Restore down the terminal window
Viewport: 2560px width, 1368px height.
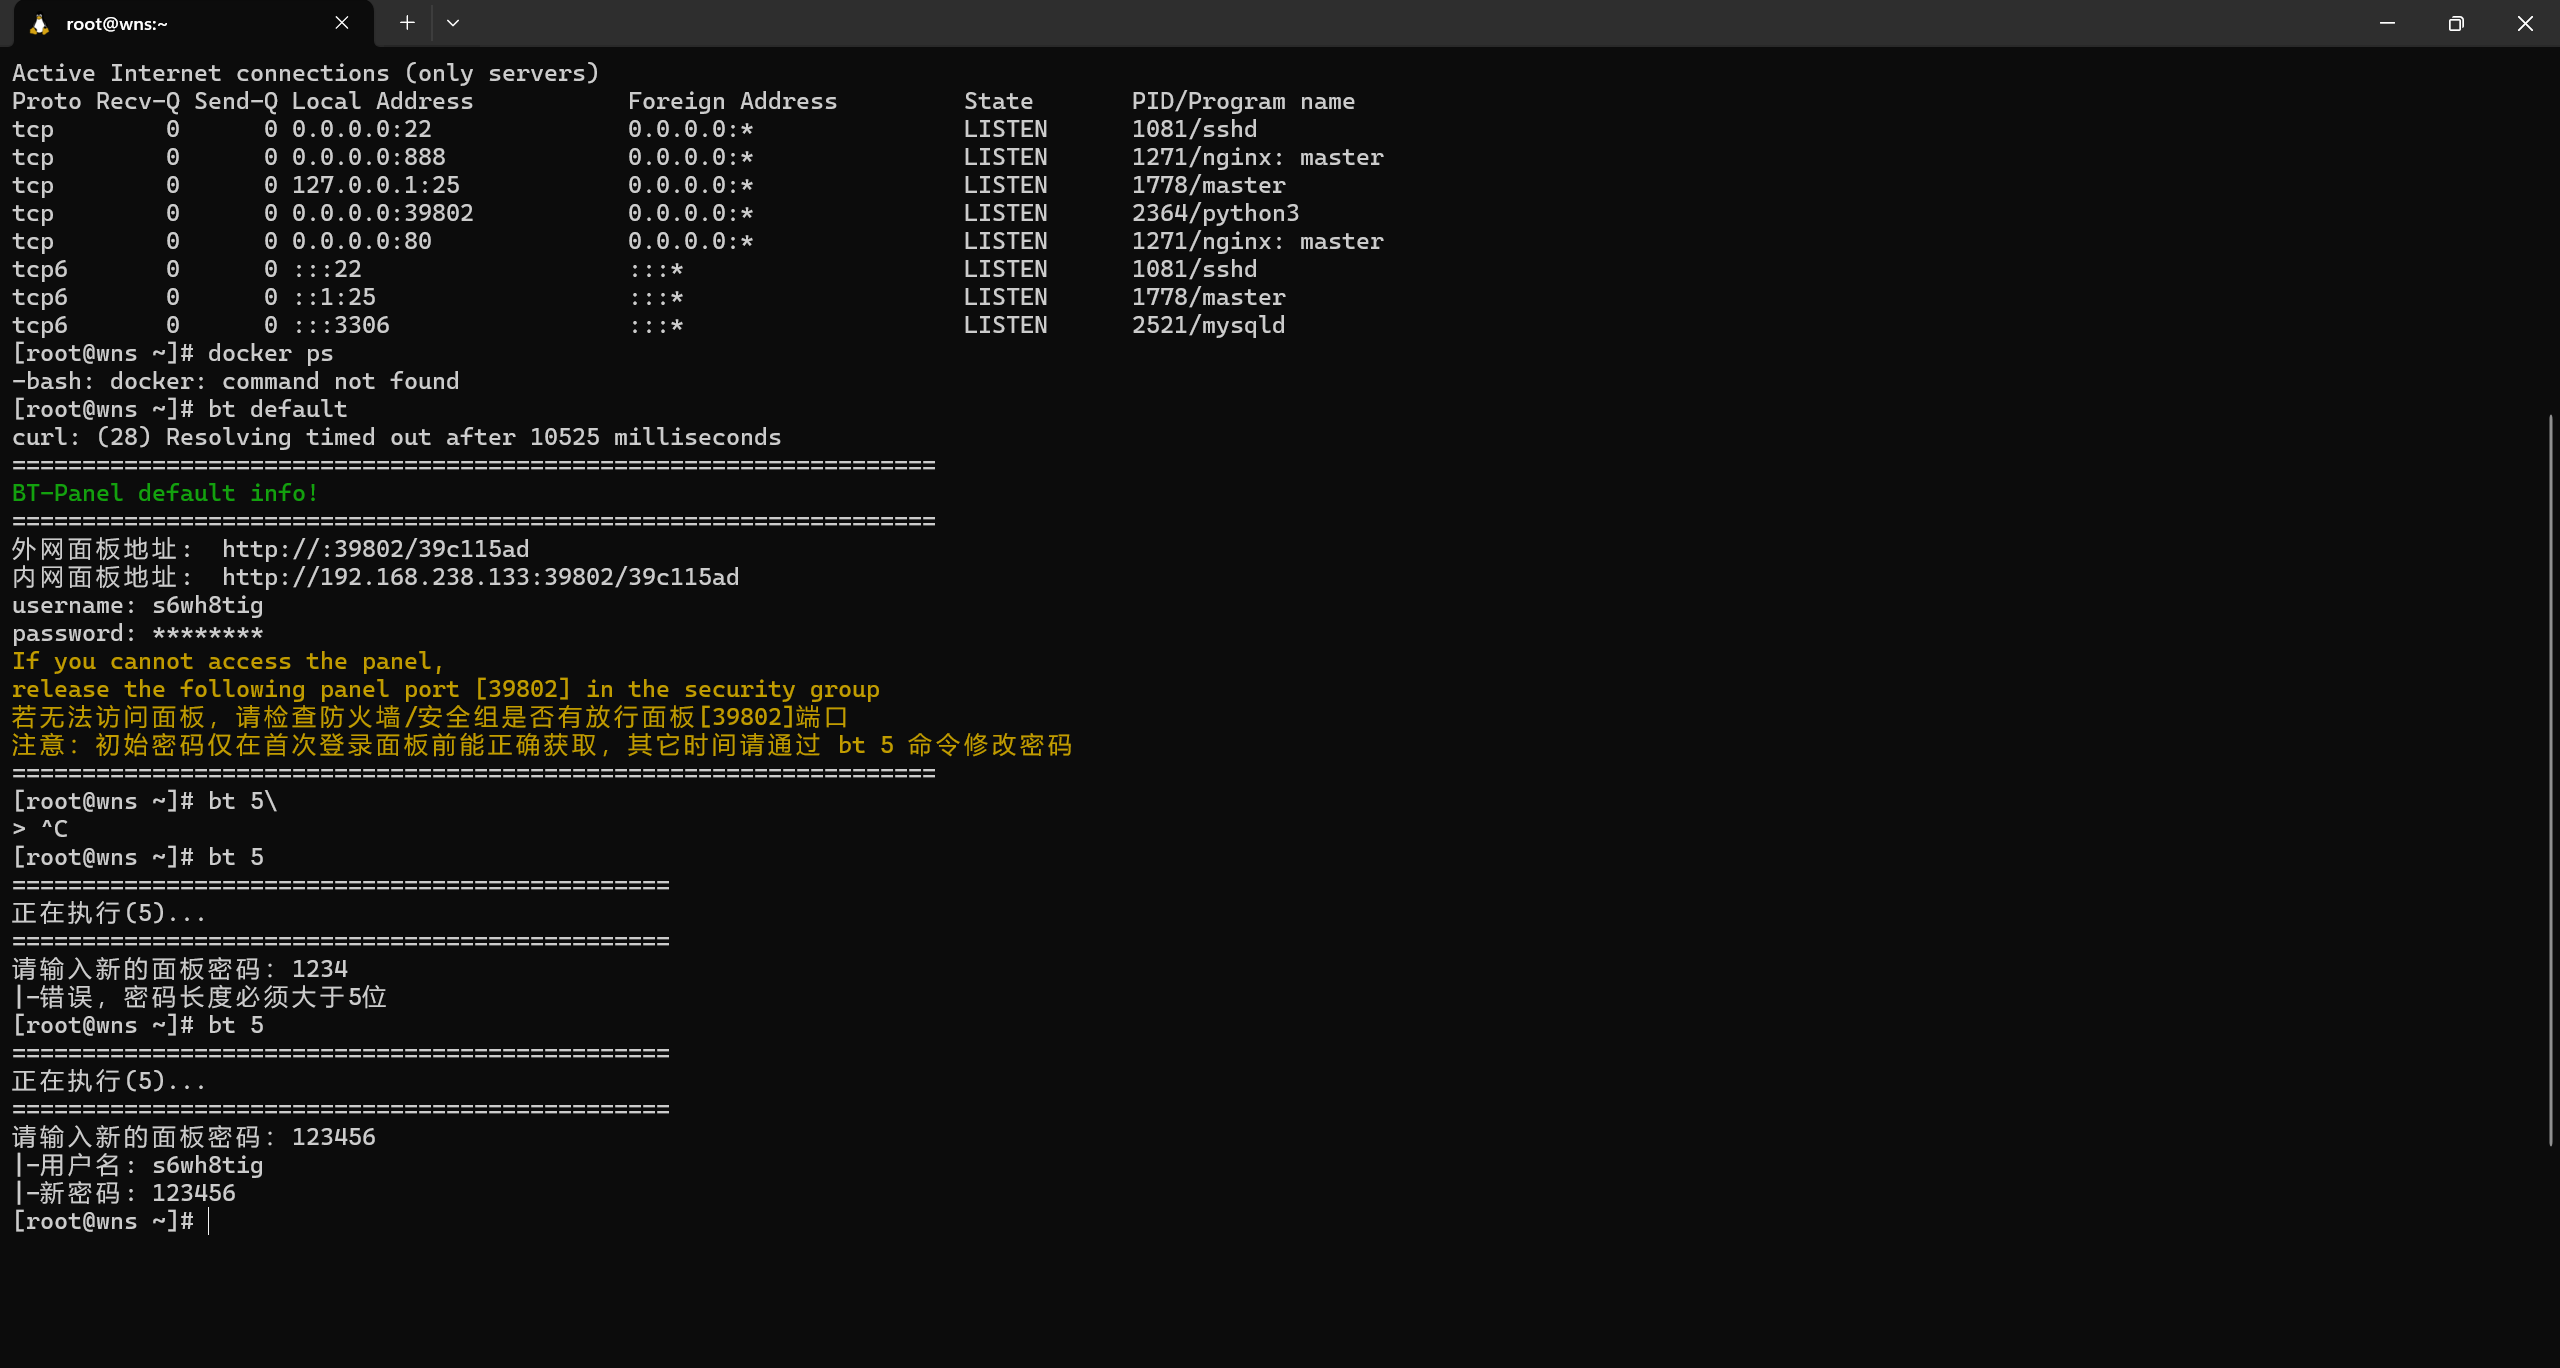coord(2456,23)
